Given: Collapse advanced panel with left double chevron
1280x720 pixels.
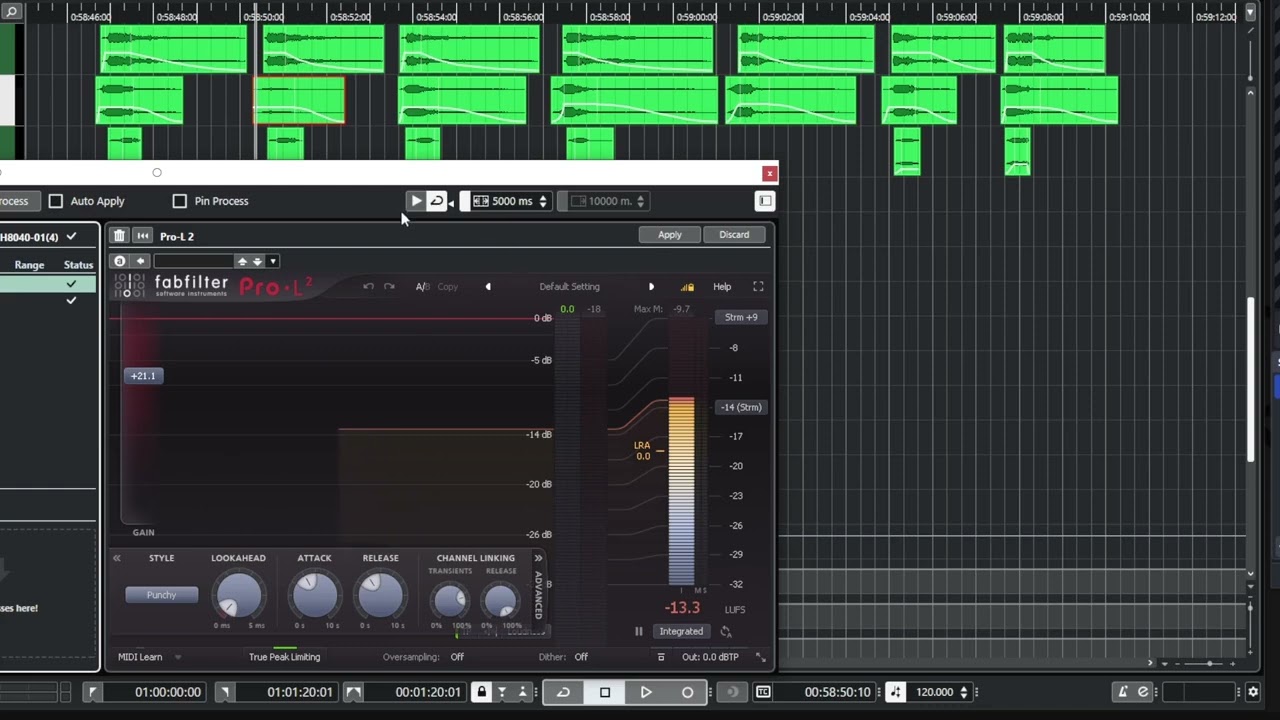Looking at the screenshot, I should pyautogui.click(x=117, y=558).
